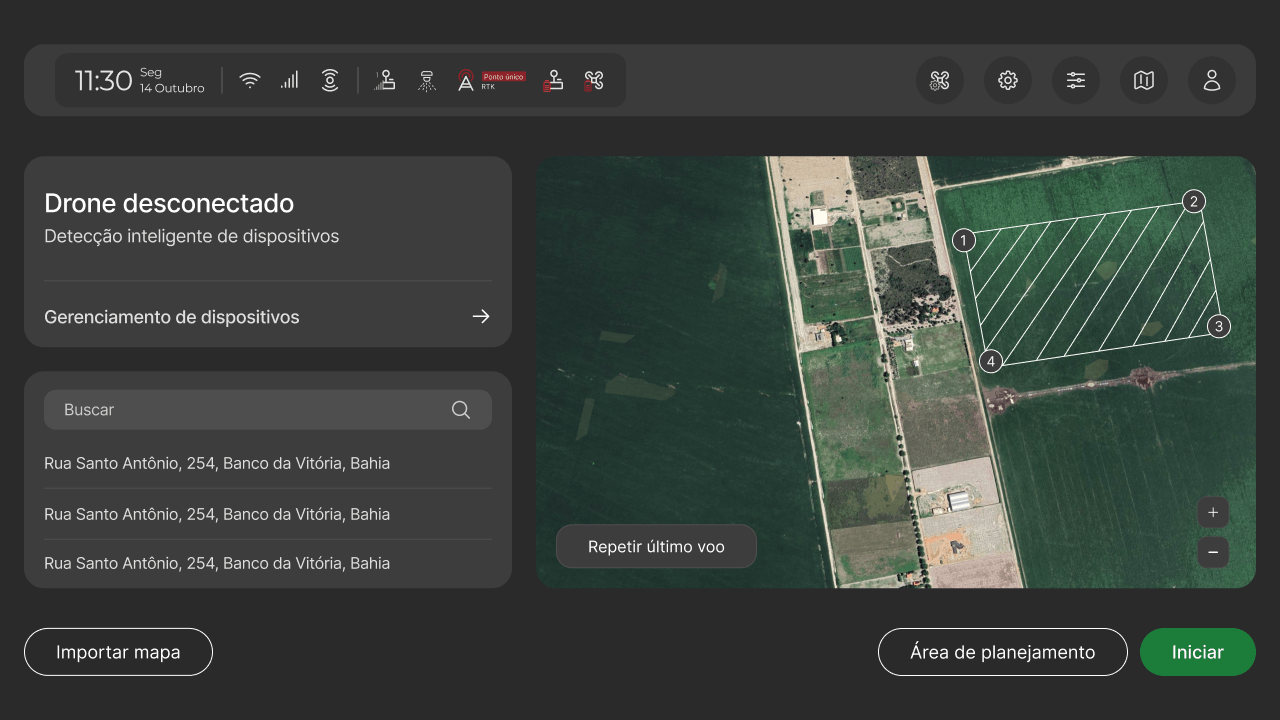Open the folded map button
The width and height of the screenshot is (1280, 720).
pyautogui.click(x=1144, y=80)
